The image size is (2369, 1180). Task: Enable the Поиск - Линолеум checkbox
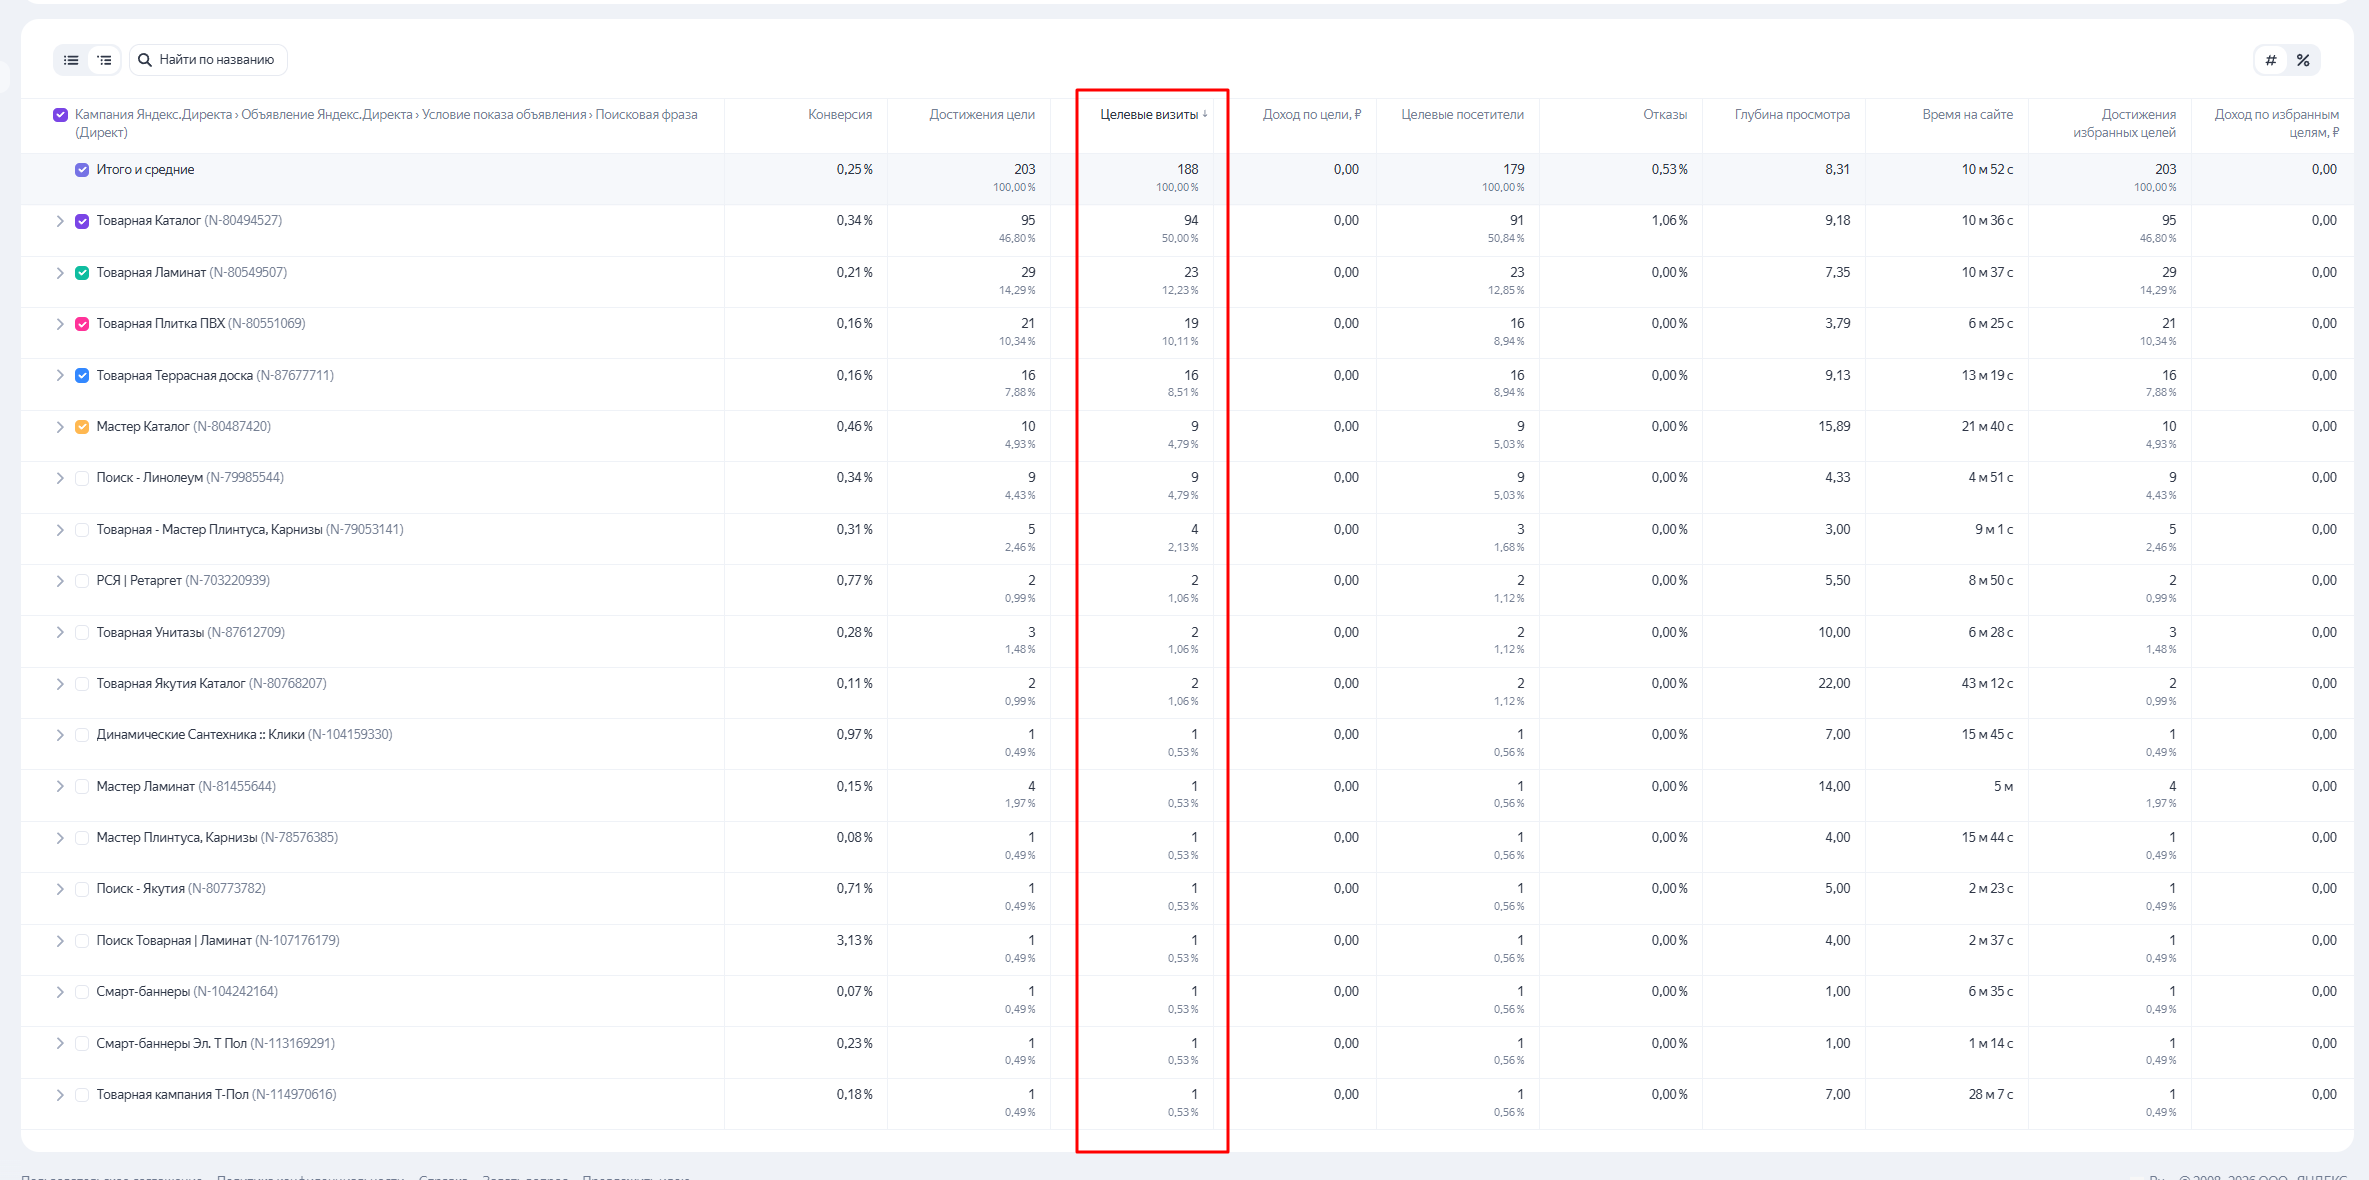tap(82, 478)
